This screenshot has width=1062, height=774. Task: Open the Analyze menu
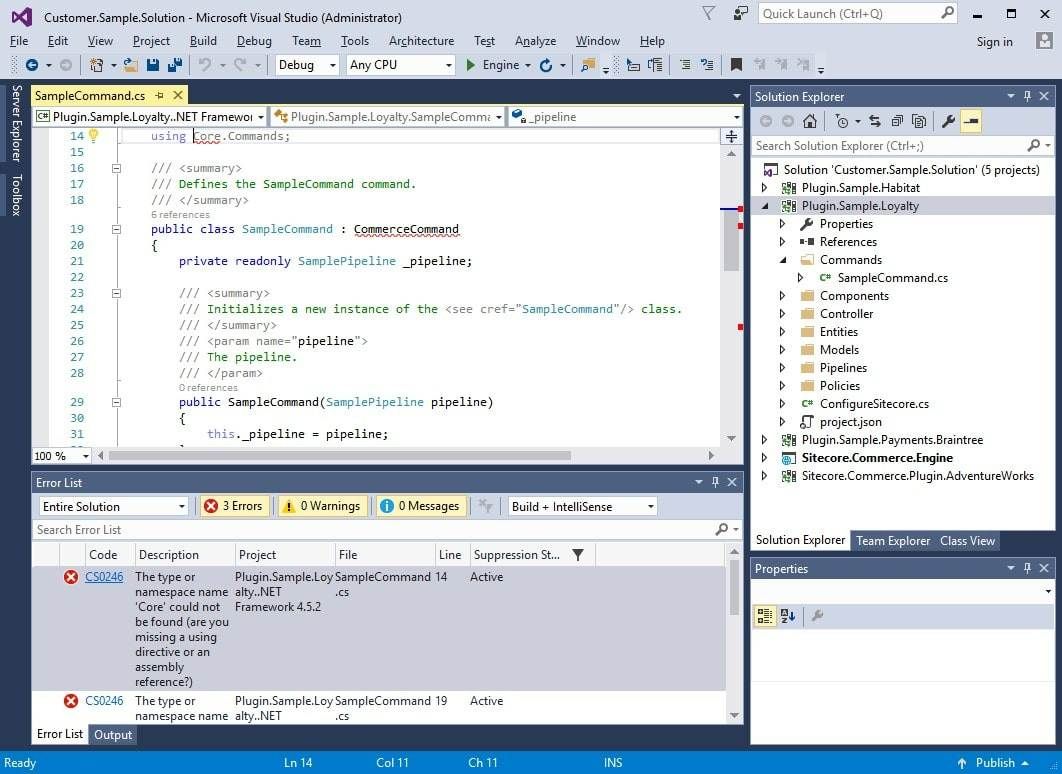535,41
